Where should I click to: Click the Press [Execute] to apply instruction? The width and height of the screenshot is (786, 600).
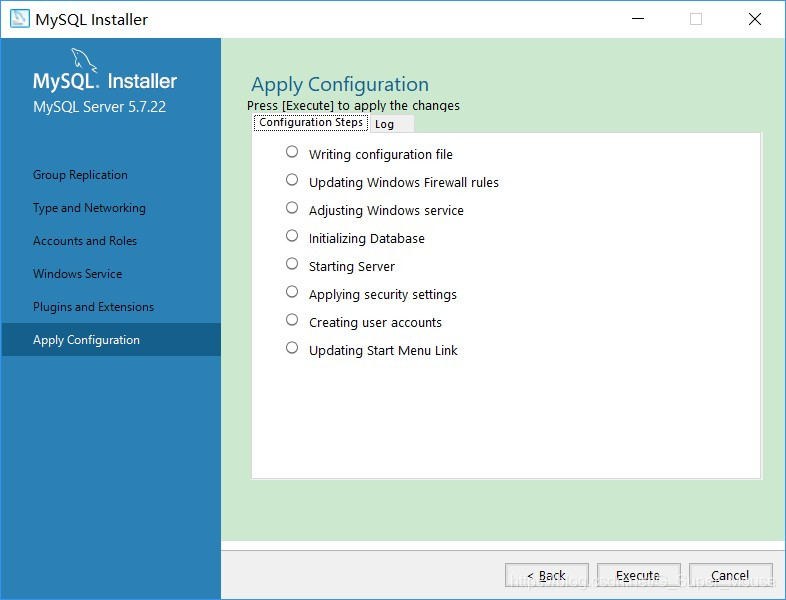[x=353, y=106]
